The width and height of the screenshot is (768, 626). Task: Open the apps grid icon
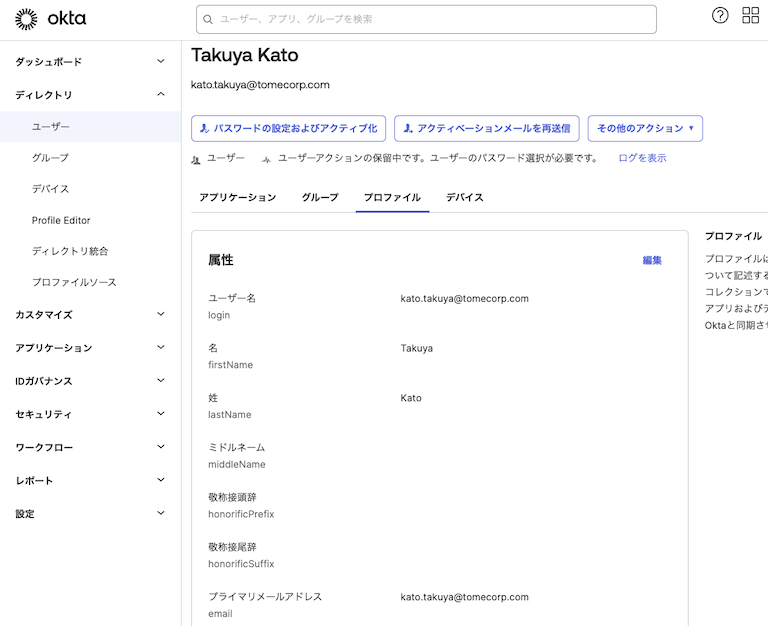click(750, 16)
